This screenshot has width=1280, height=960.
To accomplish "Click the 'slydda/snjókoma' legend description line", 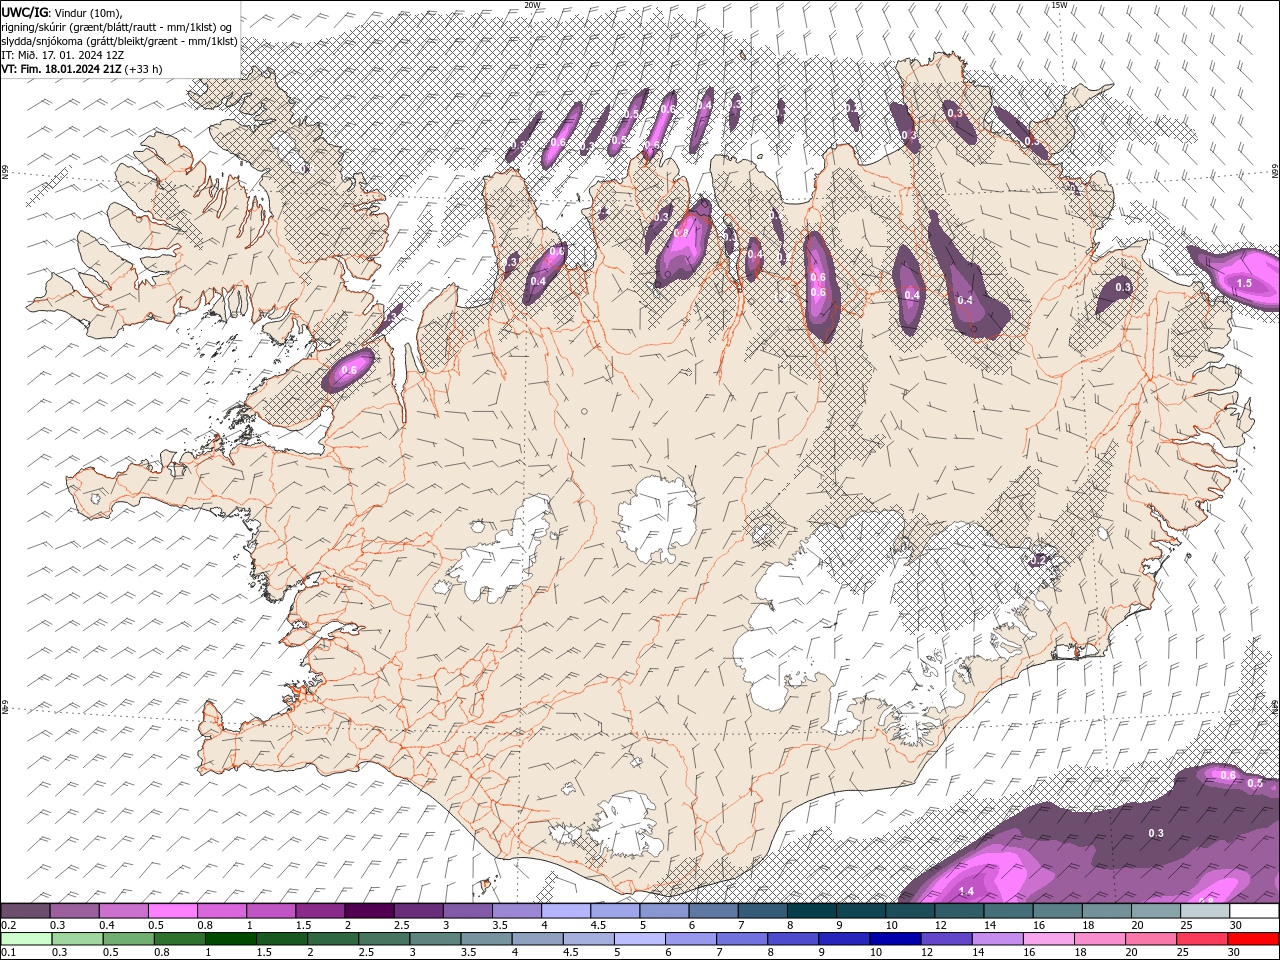I will click(120, 41).
